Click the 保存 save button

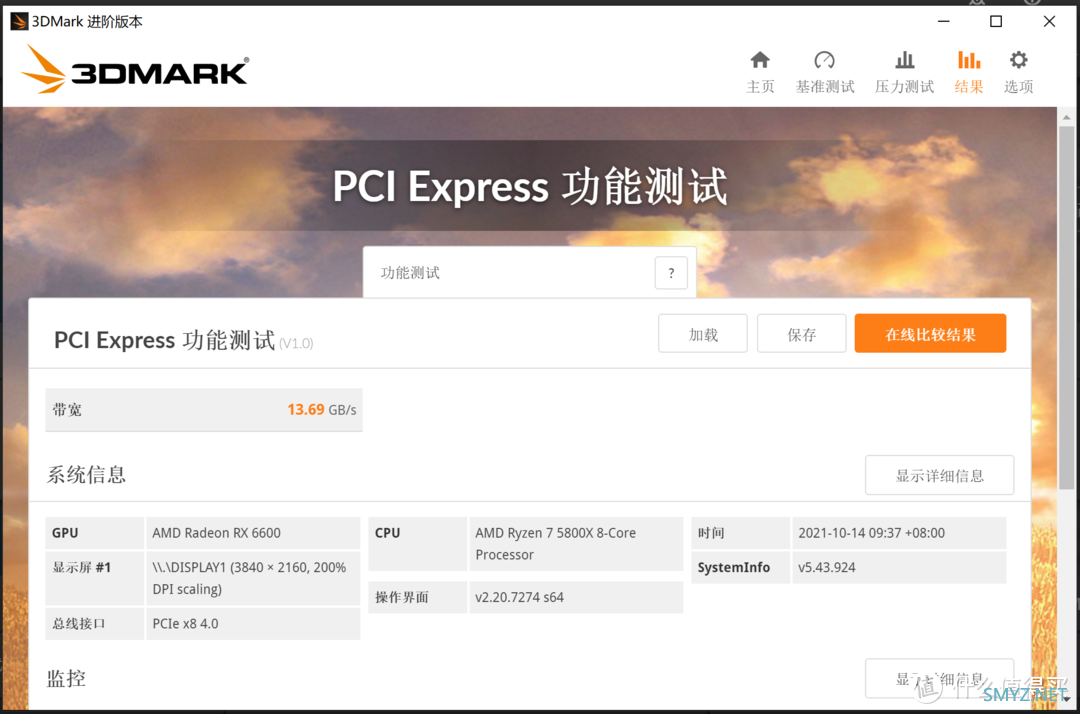(801, 334)
